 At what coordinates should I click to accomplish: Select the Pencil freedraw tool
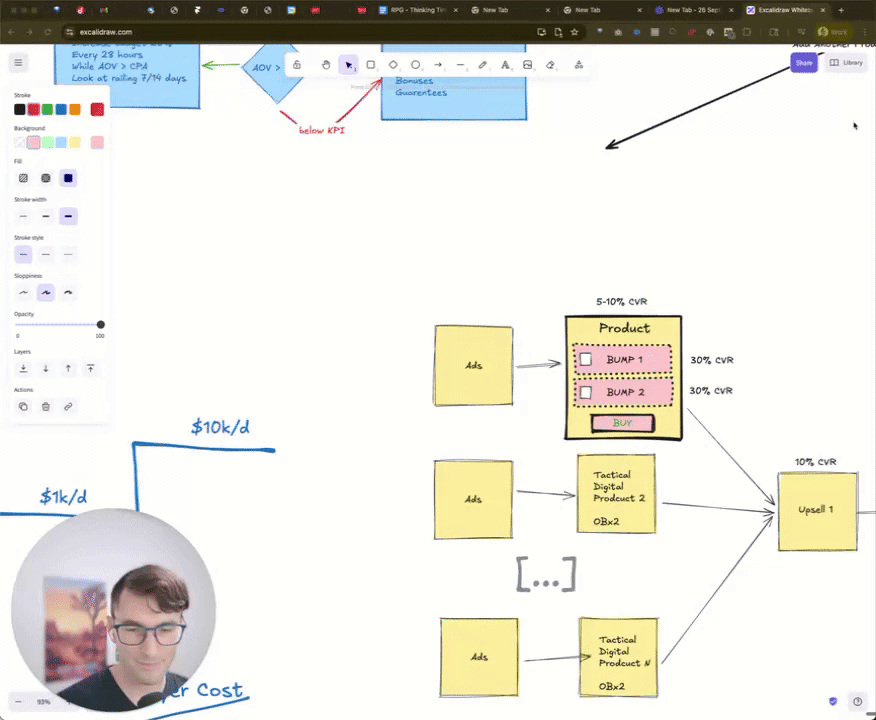[x=483, y=65]
